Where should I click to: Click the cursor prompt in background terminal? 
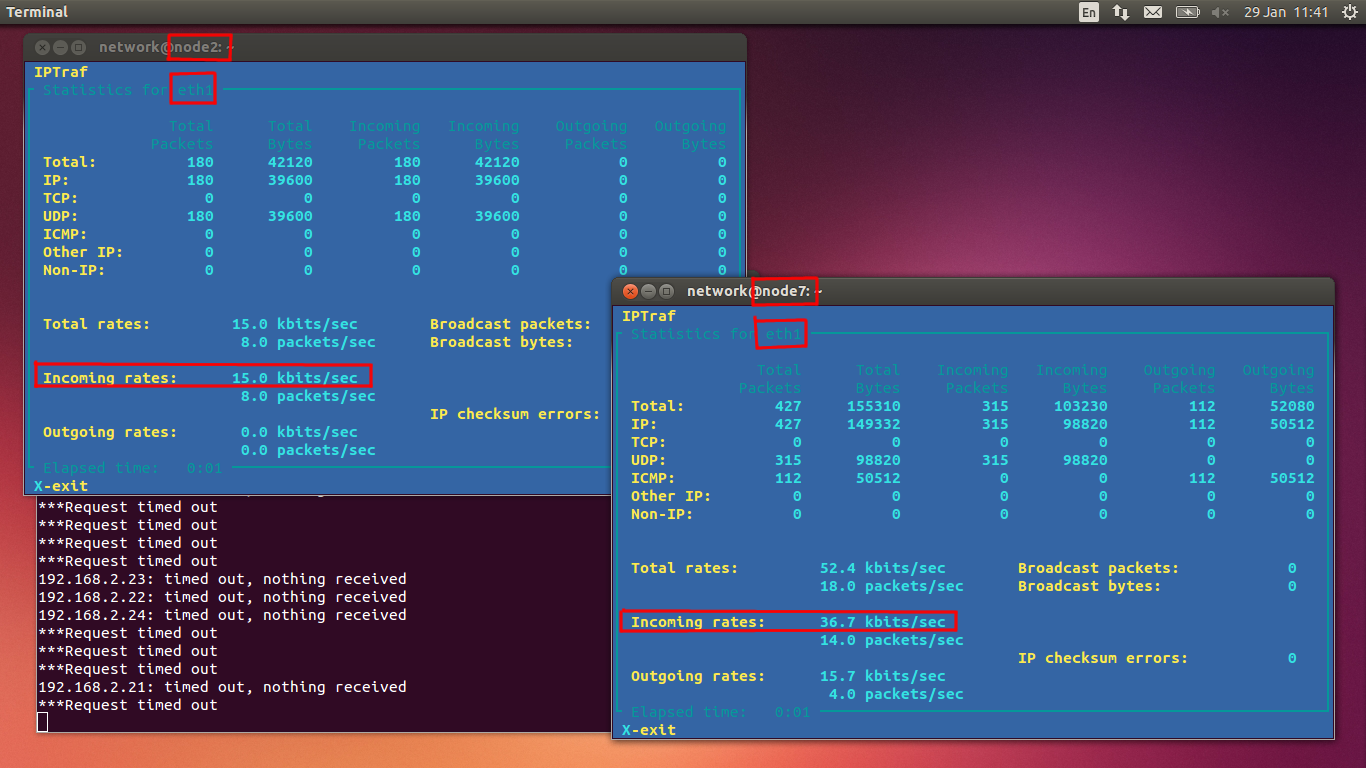coord(43,722)
